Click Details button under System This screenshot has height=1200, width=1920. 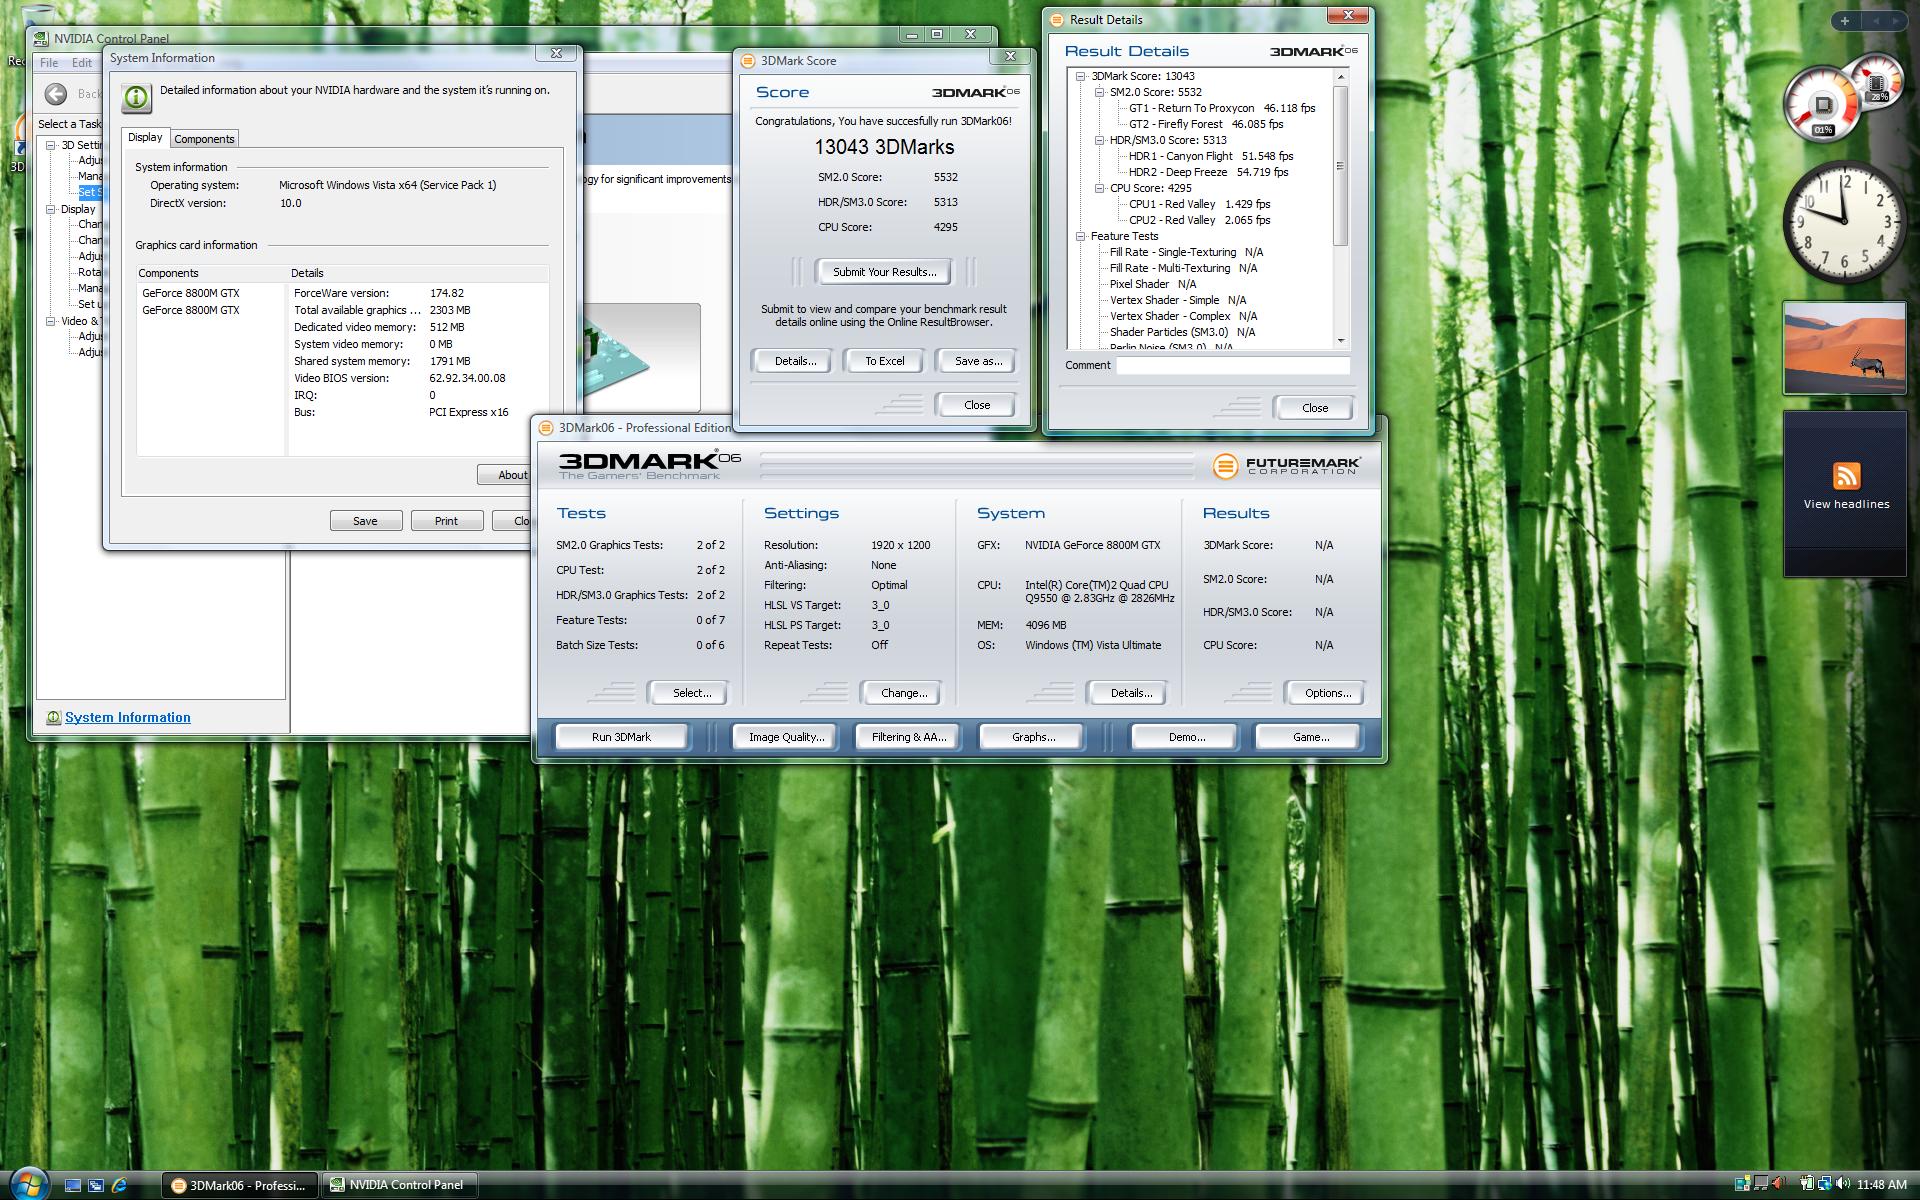coord(1130,693)
